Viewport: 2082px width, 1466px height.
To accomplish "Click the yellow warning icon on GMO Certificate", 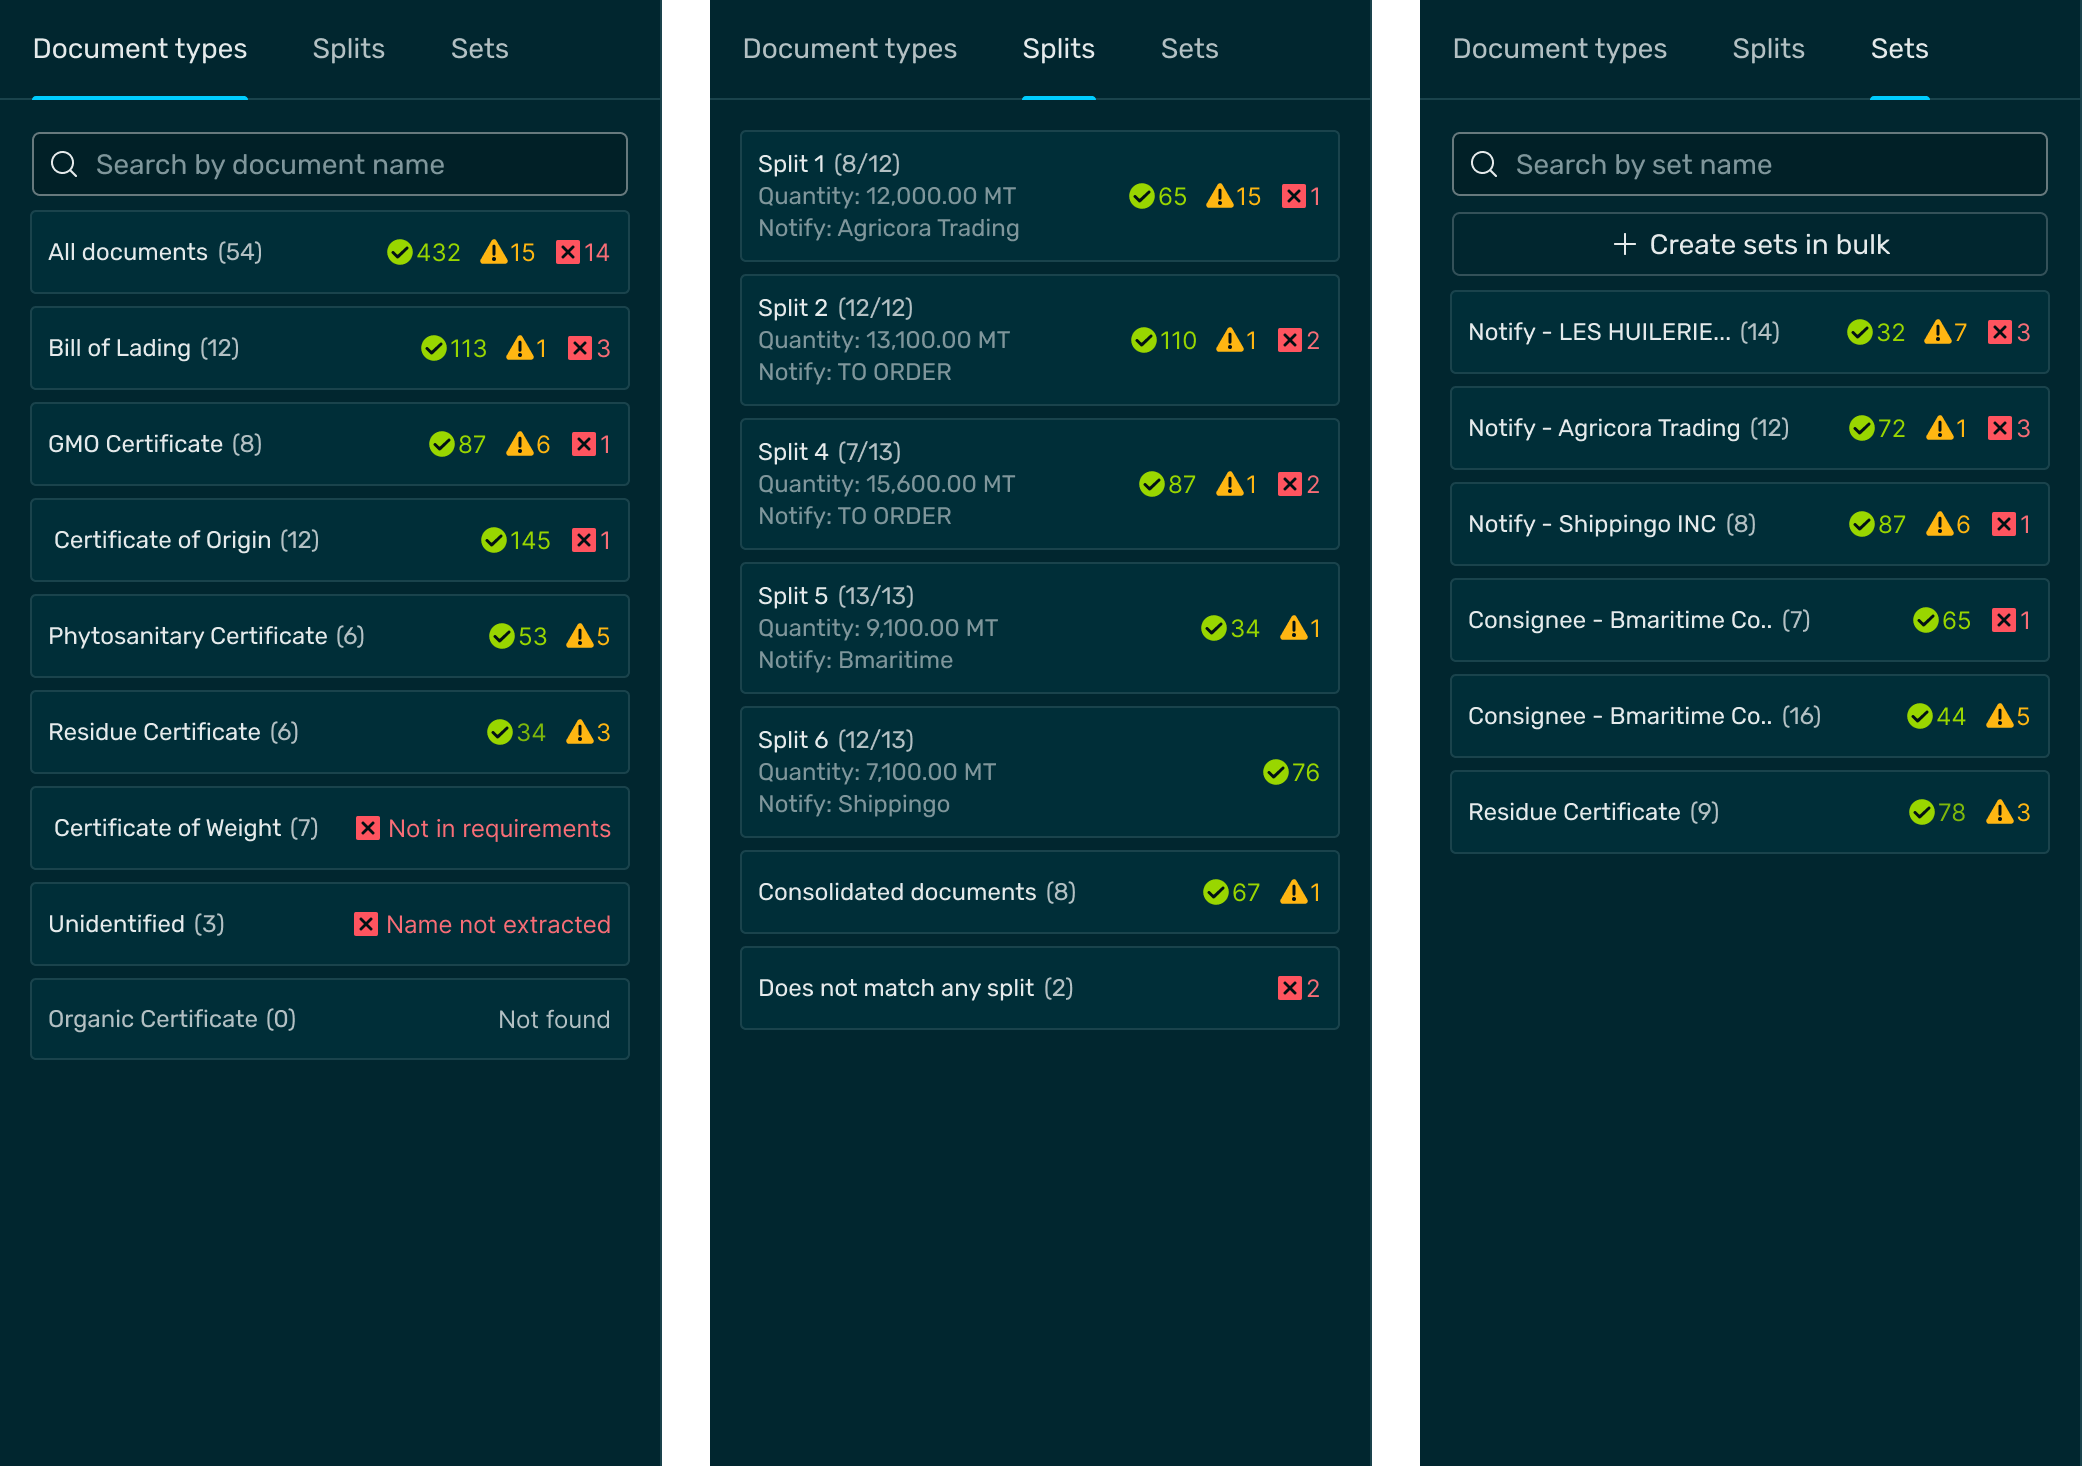I will pyautogui.click(x=519, y=444).
